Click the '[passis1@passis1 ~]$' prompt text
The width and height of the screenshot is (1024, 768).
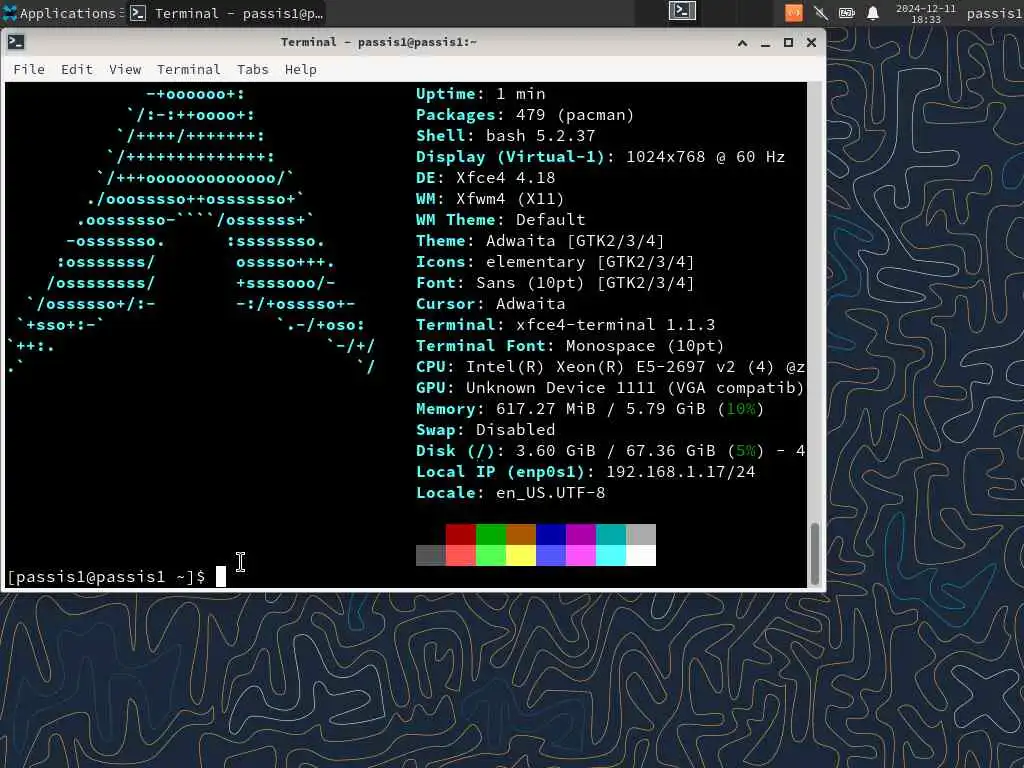pos(106,577)
